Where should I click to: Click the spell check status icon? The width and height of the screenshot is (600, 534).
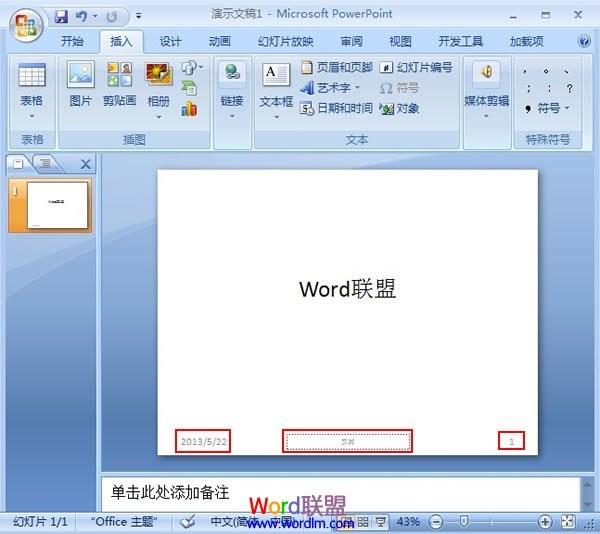point(187,521)
